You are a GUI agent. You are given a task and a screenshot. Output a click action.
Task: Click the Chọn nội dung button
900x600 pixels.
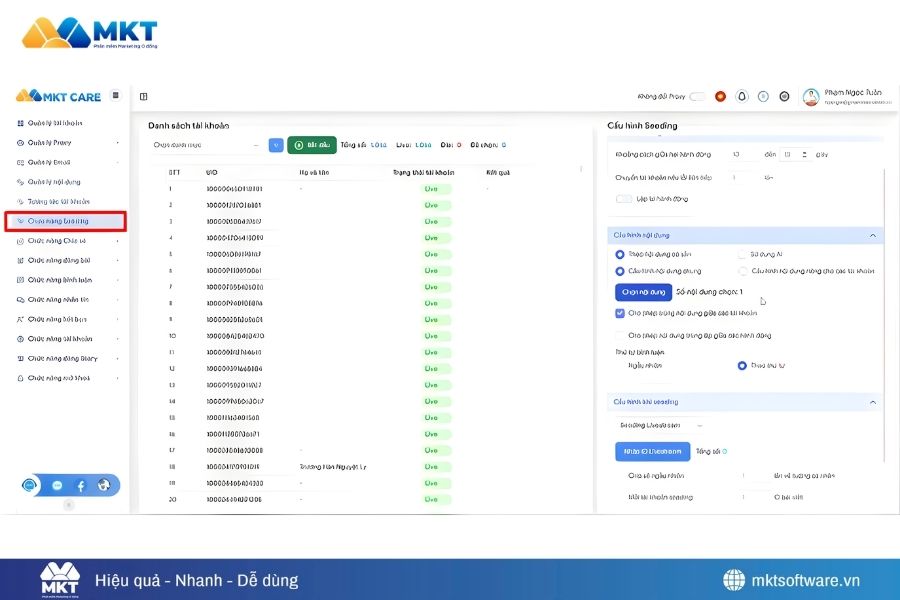tap(643, 292)
